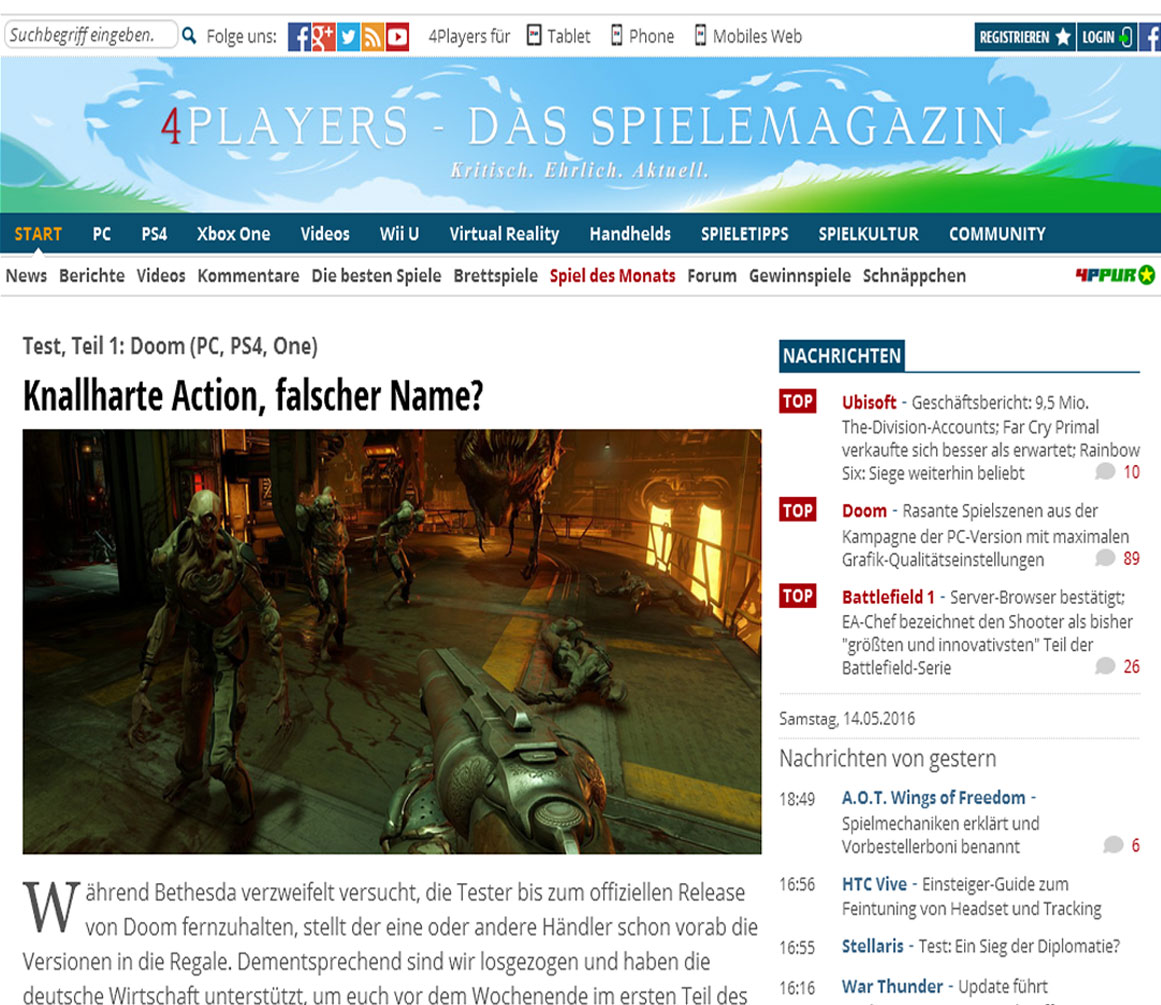Open Schnäppchen sub-navigation item

pyautogui.click(x=914, y=276)
